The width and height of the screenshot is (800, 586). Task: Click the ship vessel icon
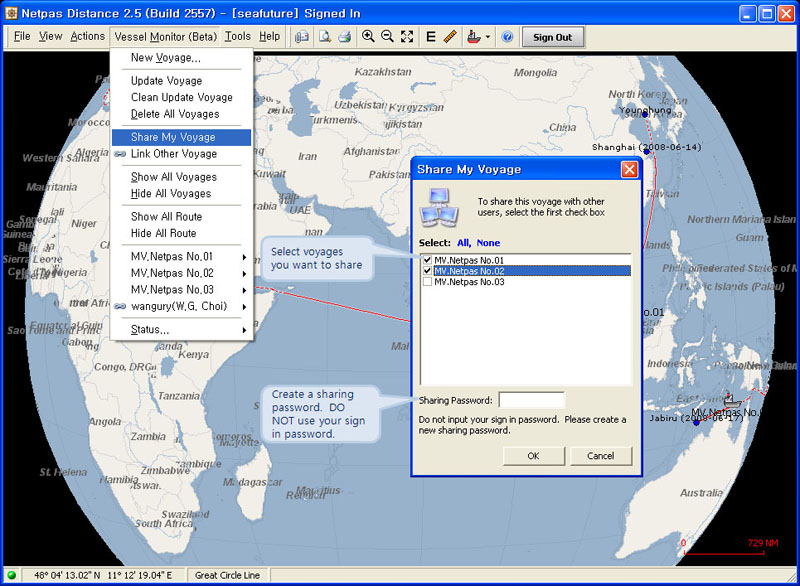[474, 37]
